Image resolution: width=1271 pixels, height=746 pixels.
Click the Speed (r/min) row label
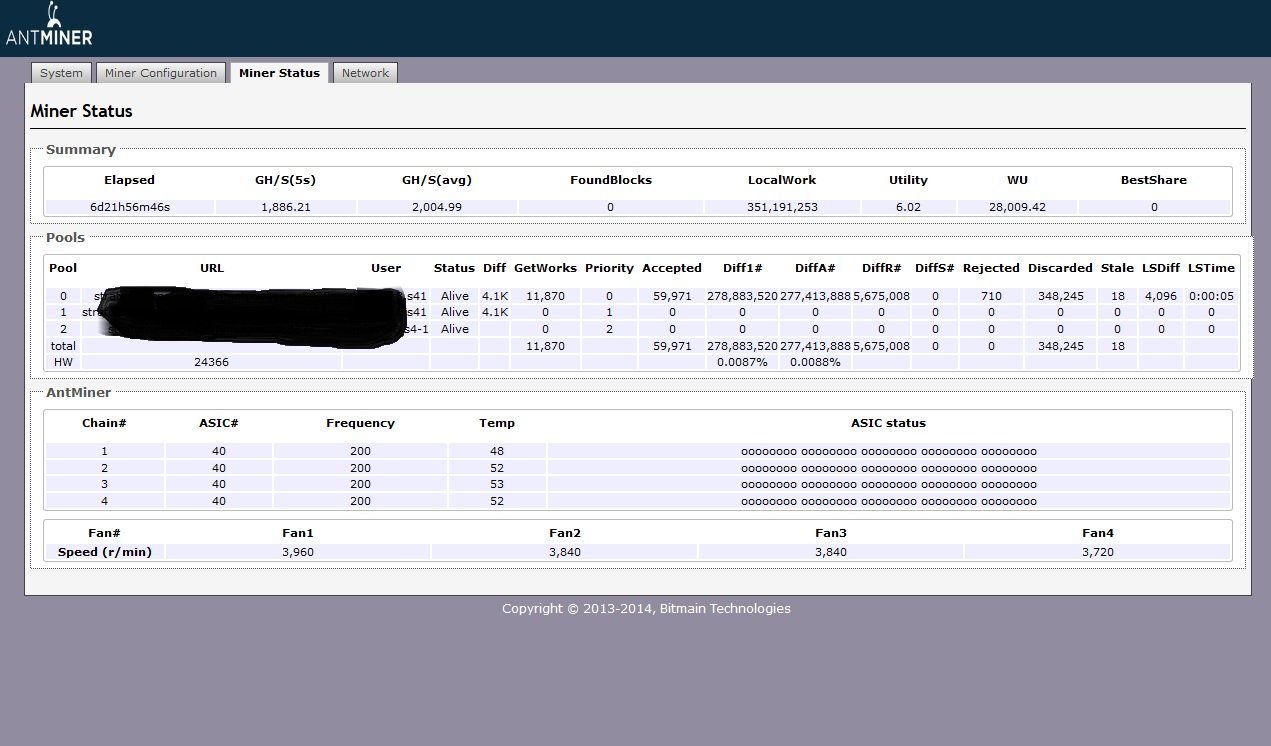pos(105,552)
